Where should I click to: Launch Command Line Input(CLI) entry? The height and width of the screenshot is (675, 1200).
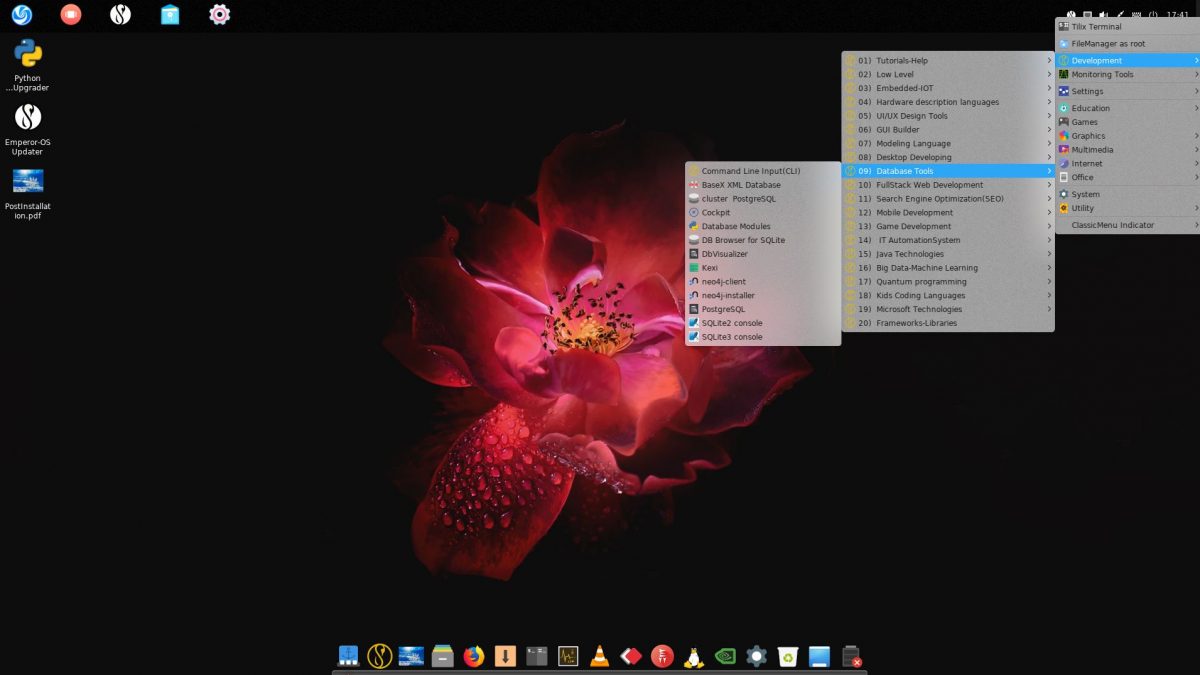click(763, 171)
